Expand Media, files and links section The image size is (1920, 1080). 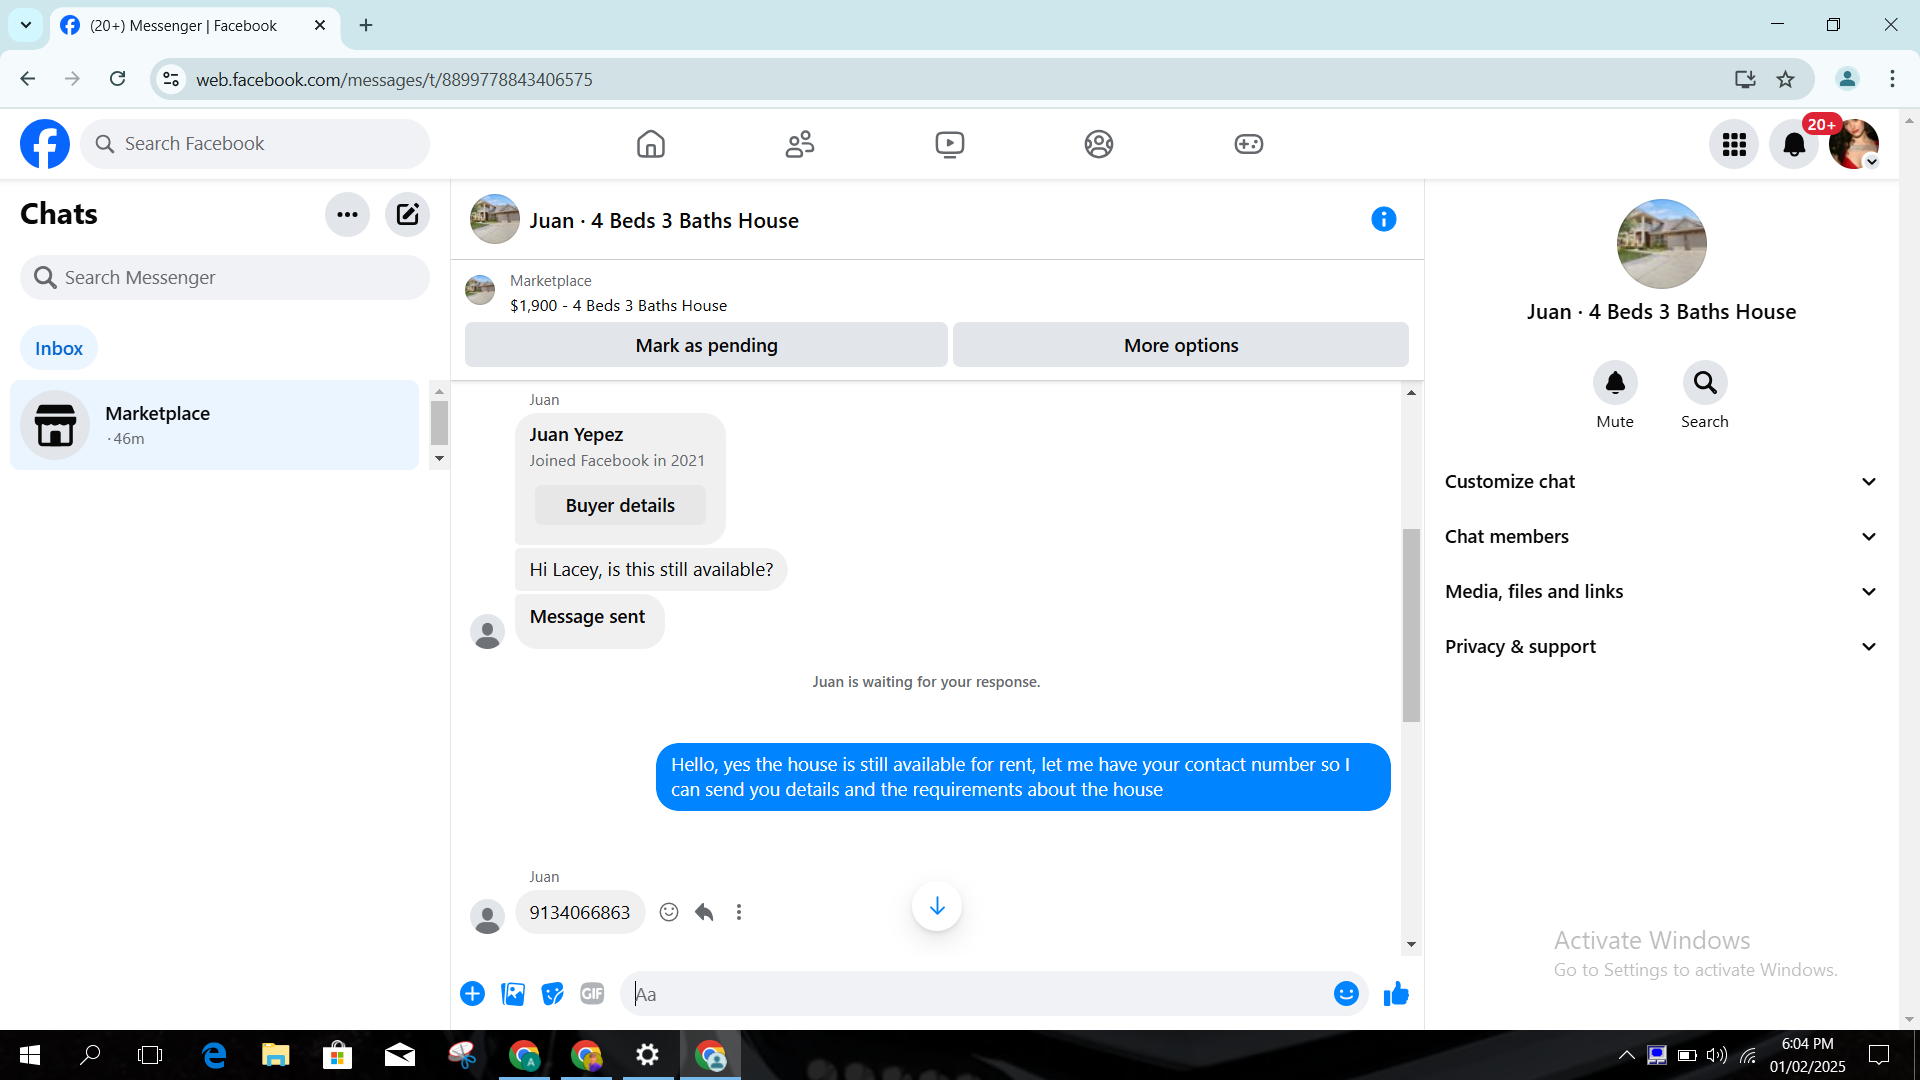pos(1660,592)
